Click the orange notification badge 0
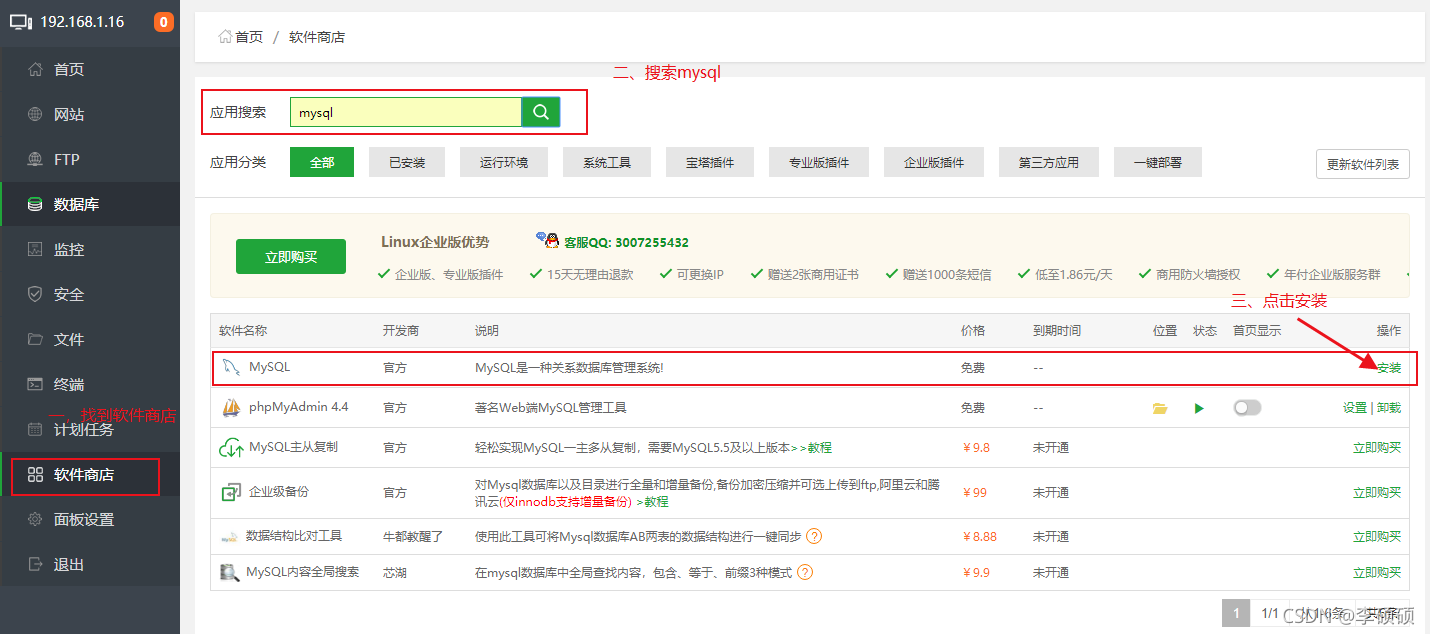Screen dimensions: 1430x634 click(164, 22)
